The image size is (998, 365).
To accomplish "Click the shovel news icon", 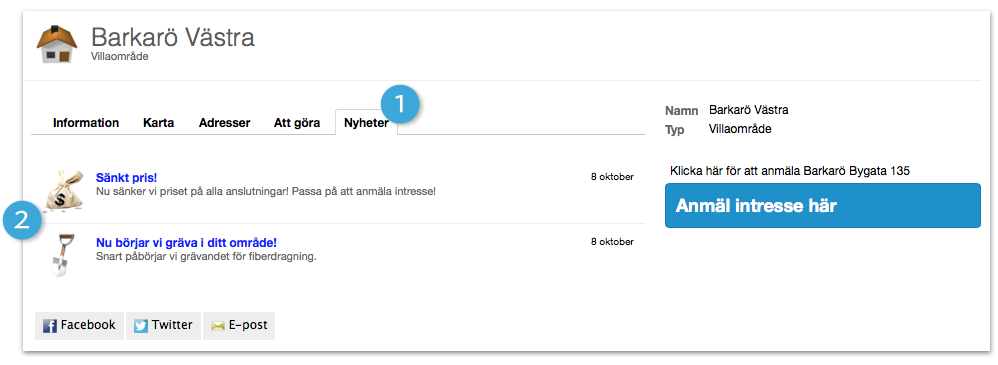I will click(62, 255).
